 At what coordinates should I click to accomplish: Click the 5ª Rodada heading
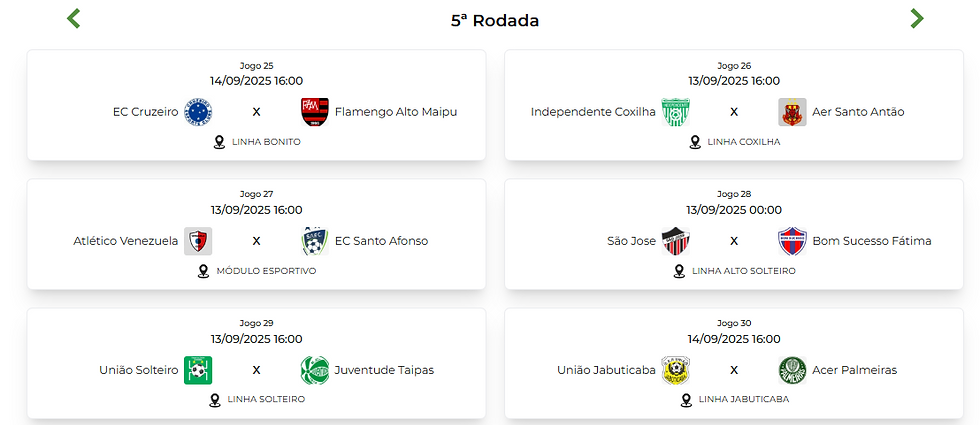(495, 20)
